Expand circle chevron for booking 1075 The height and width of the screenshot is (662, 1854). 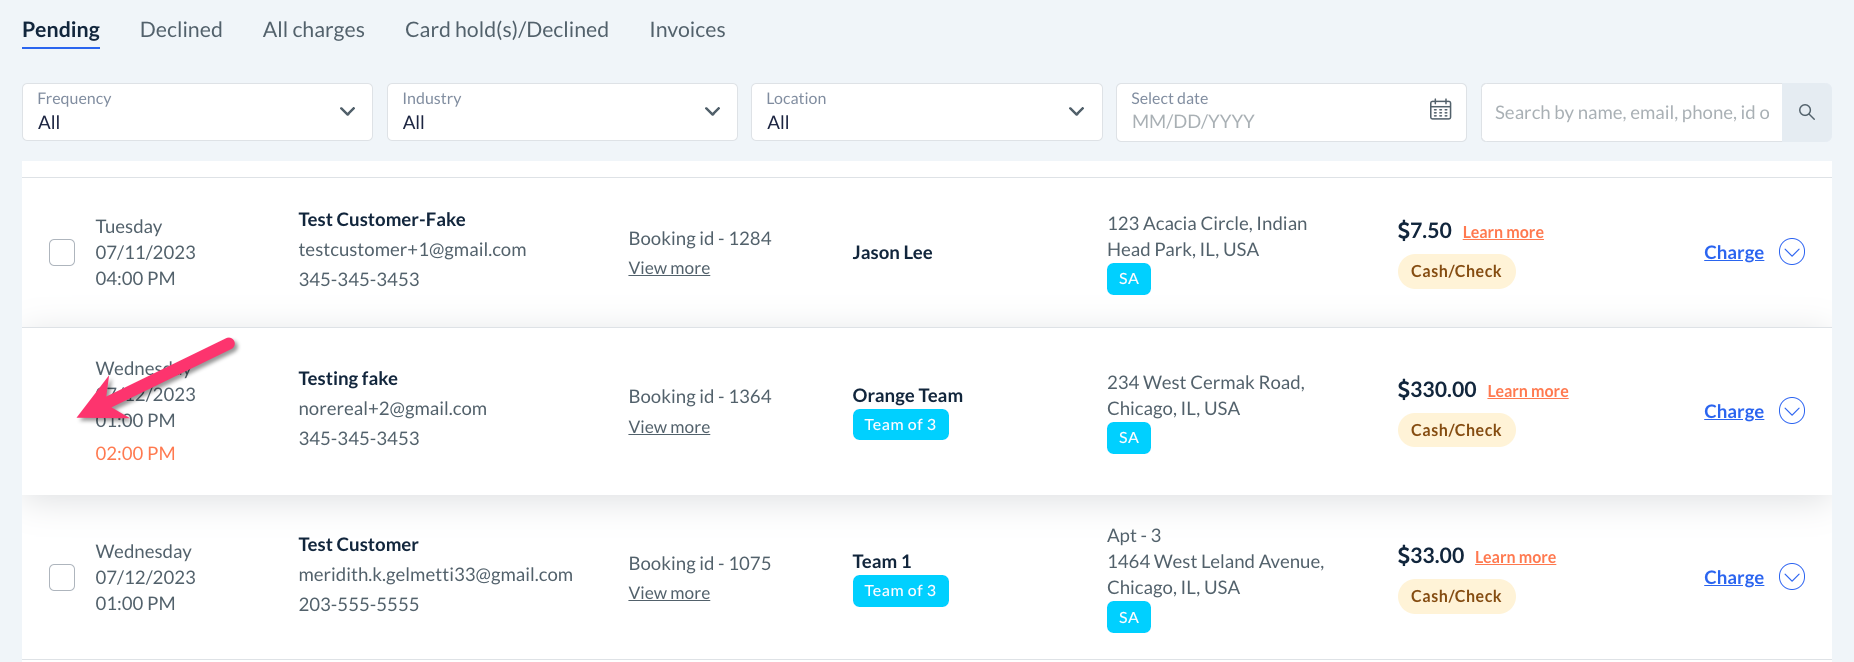pyautogui.click(x=1792, y=577)
